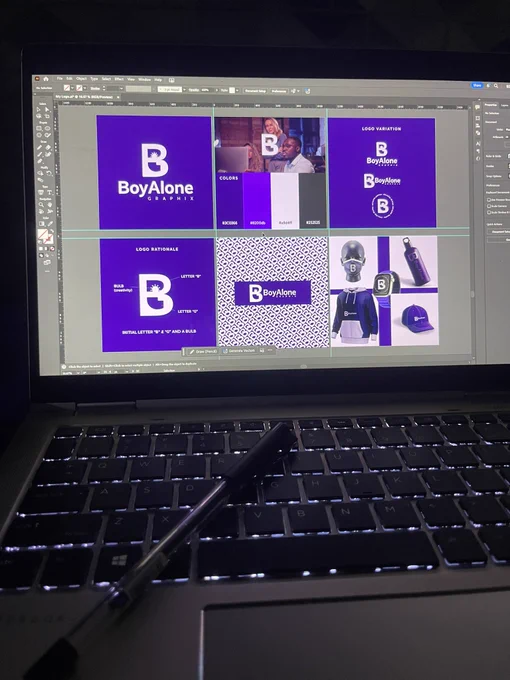
Task: Click the blue Share button
Action: [477, 85]
